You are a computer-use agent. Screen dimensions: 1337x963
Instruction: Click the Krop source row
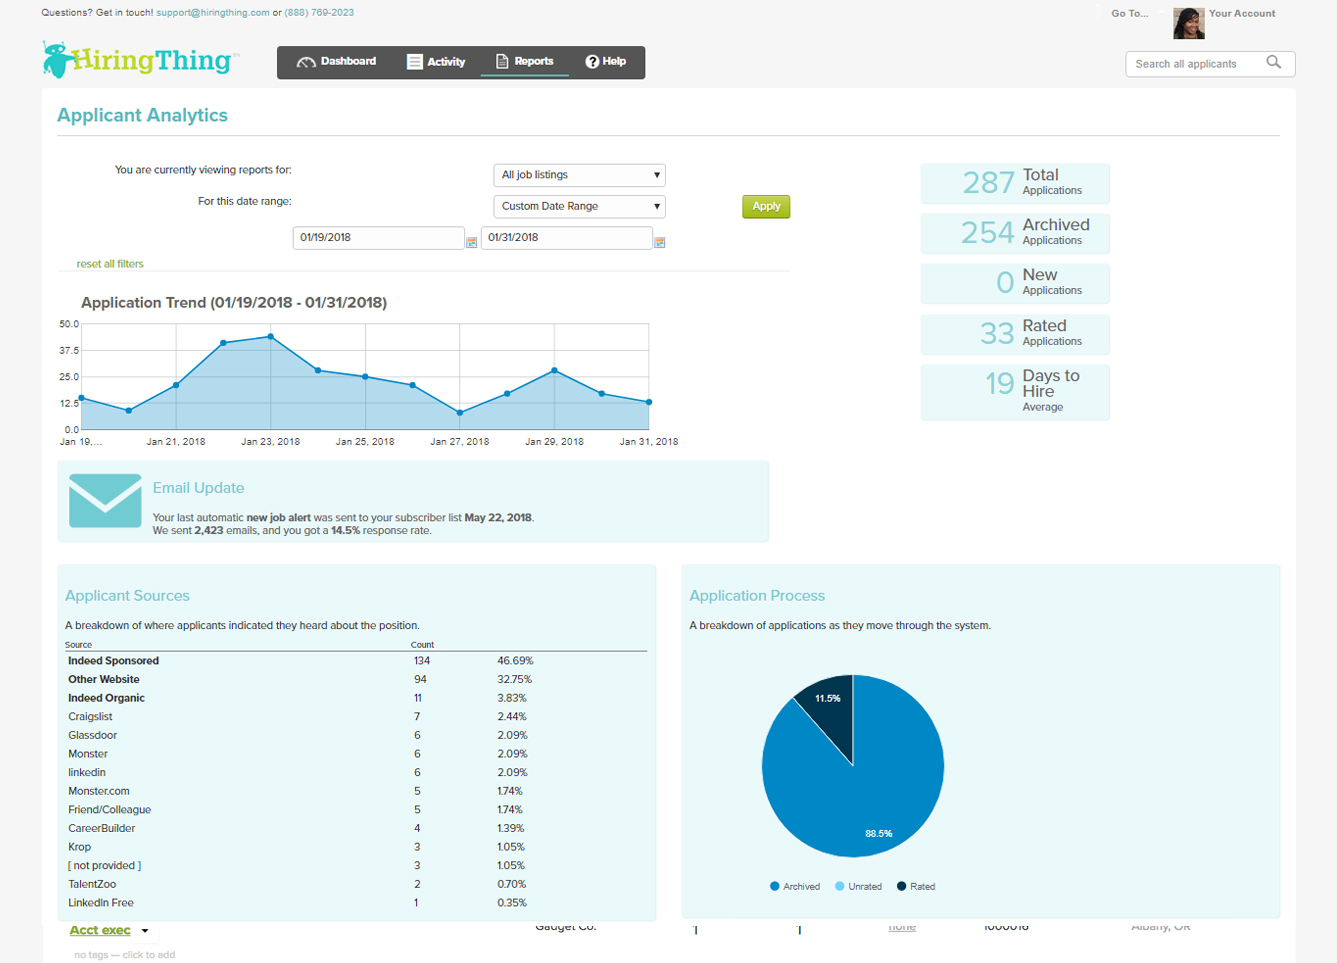356,847
